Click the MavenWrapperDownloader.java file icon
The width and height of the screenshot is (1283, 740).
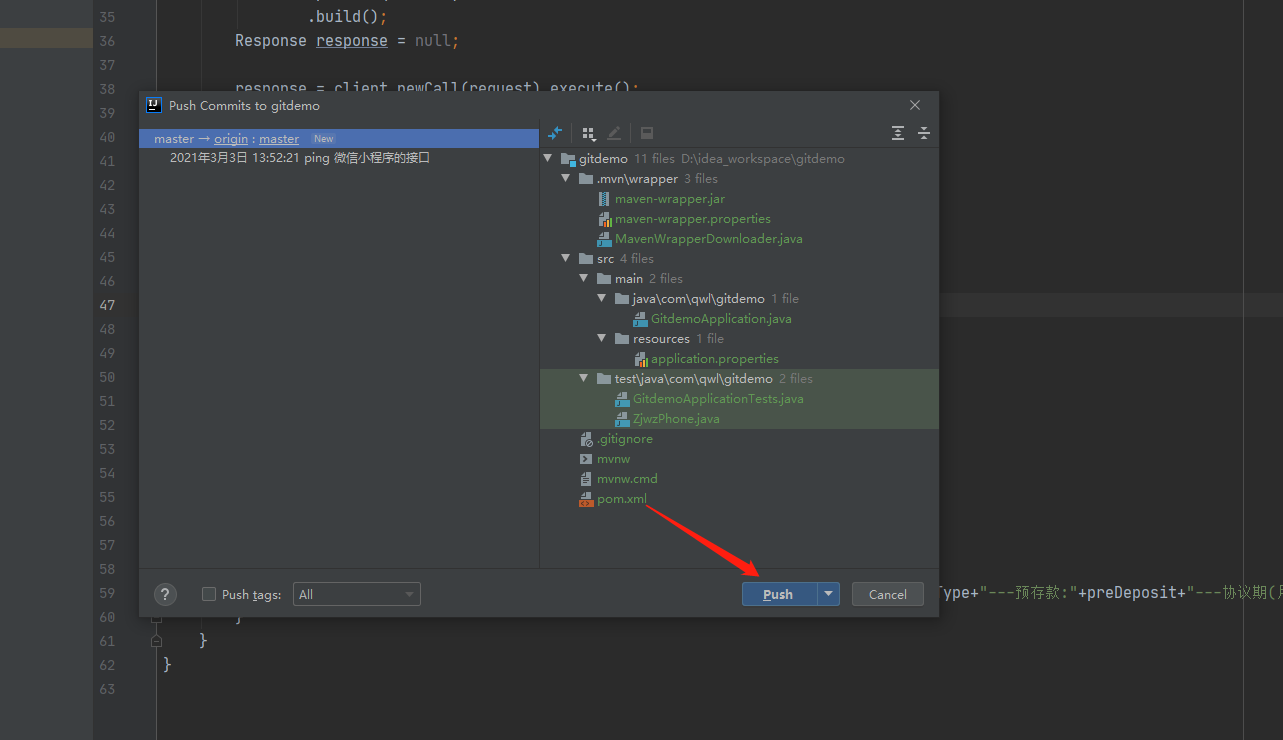click(x=604, y=239)
